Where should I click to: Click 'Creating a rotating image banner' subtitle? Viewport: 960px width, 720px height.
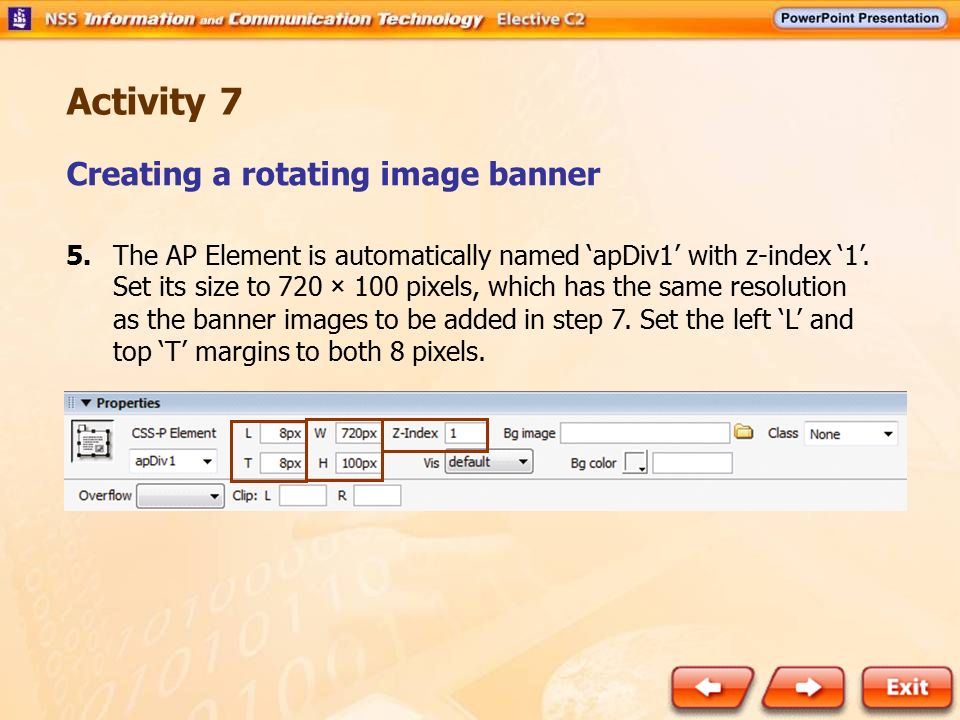[333, 174]
